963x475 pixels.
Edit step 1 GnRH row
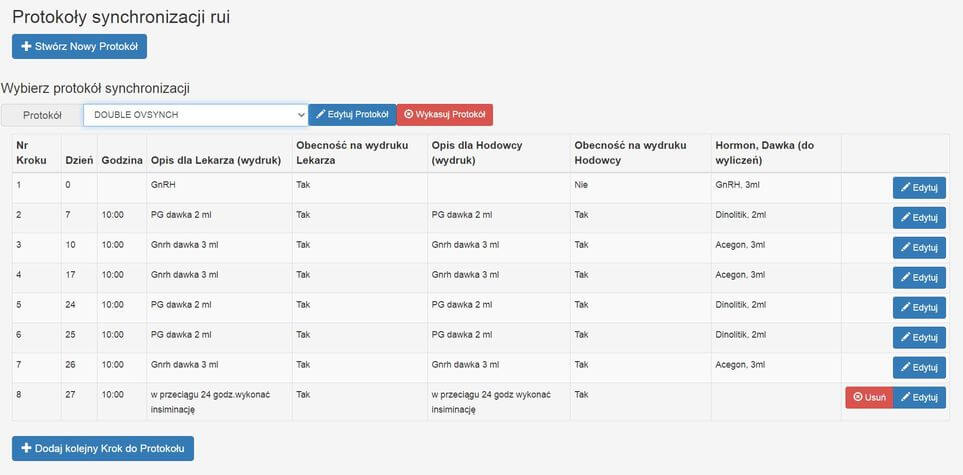click(918, 187)
